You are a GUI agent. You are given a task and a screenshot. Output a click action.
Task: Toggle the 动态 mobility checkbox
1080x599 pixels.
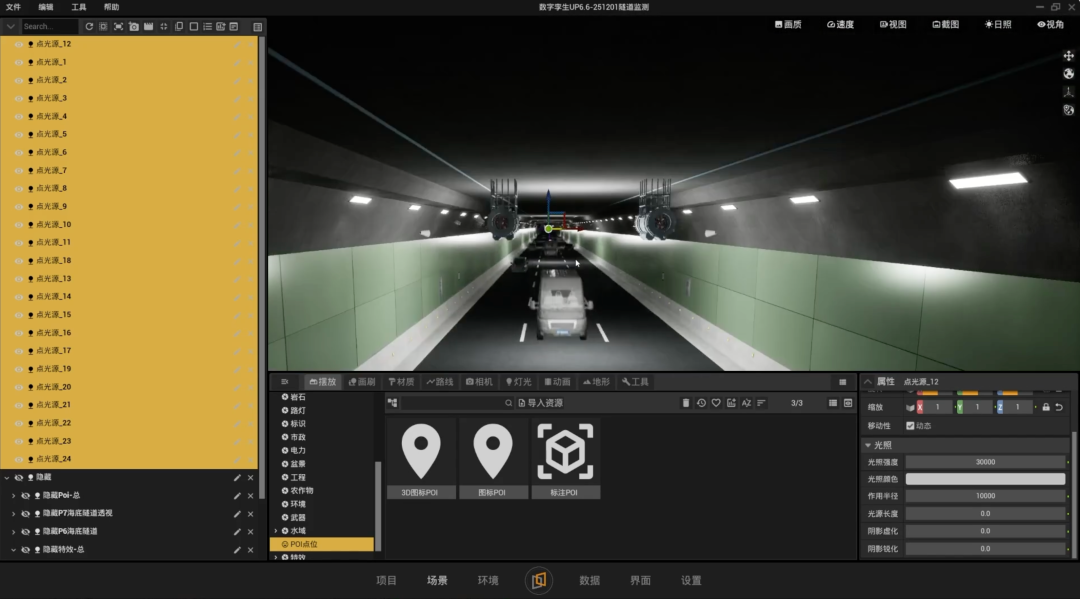(910, 425)
